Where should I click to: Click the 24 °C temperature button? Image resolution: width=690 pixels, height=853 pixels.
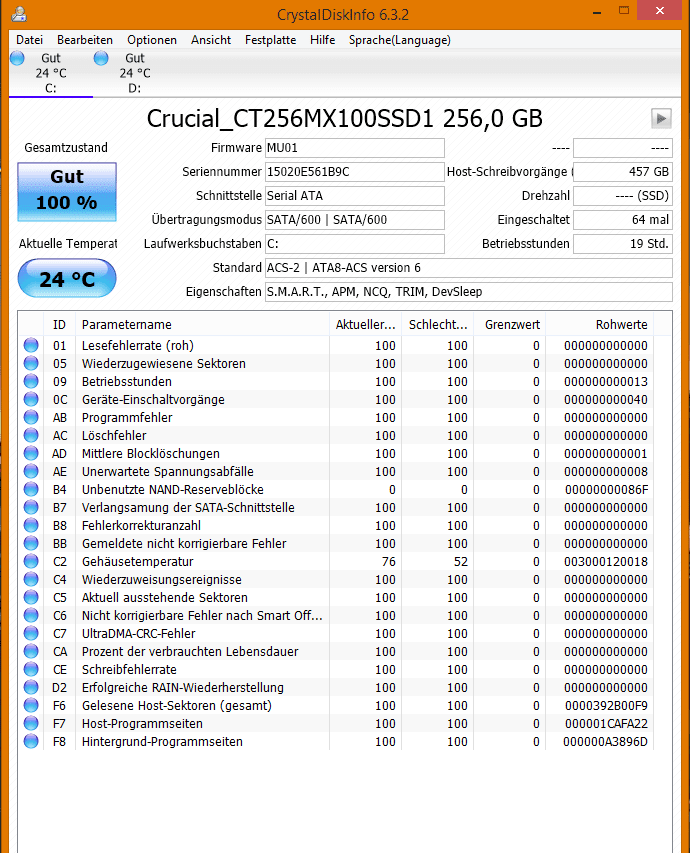(x=67, y=279)
